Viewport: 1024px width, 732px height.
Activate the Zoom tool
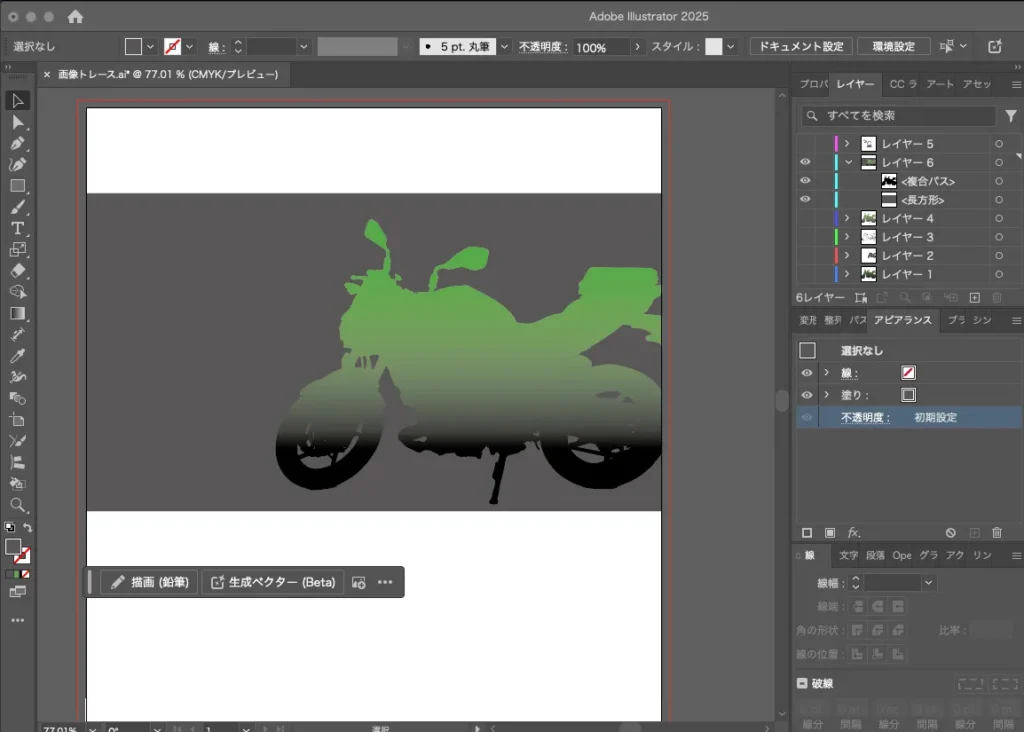coord(17,505)
